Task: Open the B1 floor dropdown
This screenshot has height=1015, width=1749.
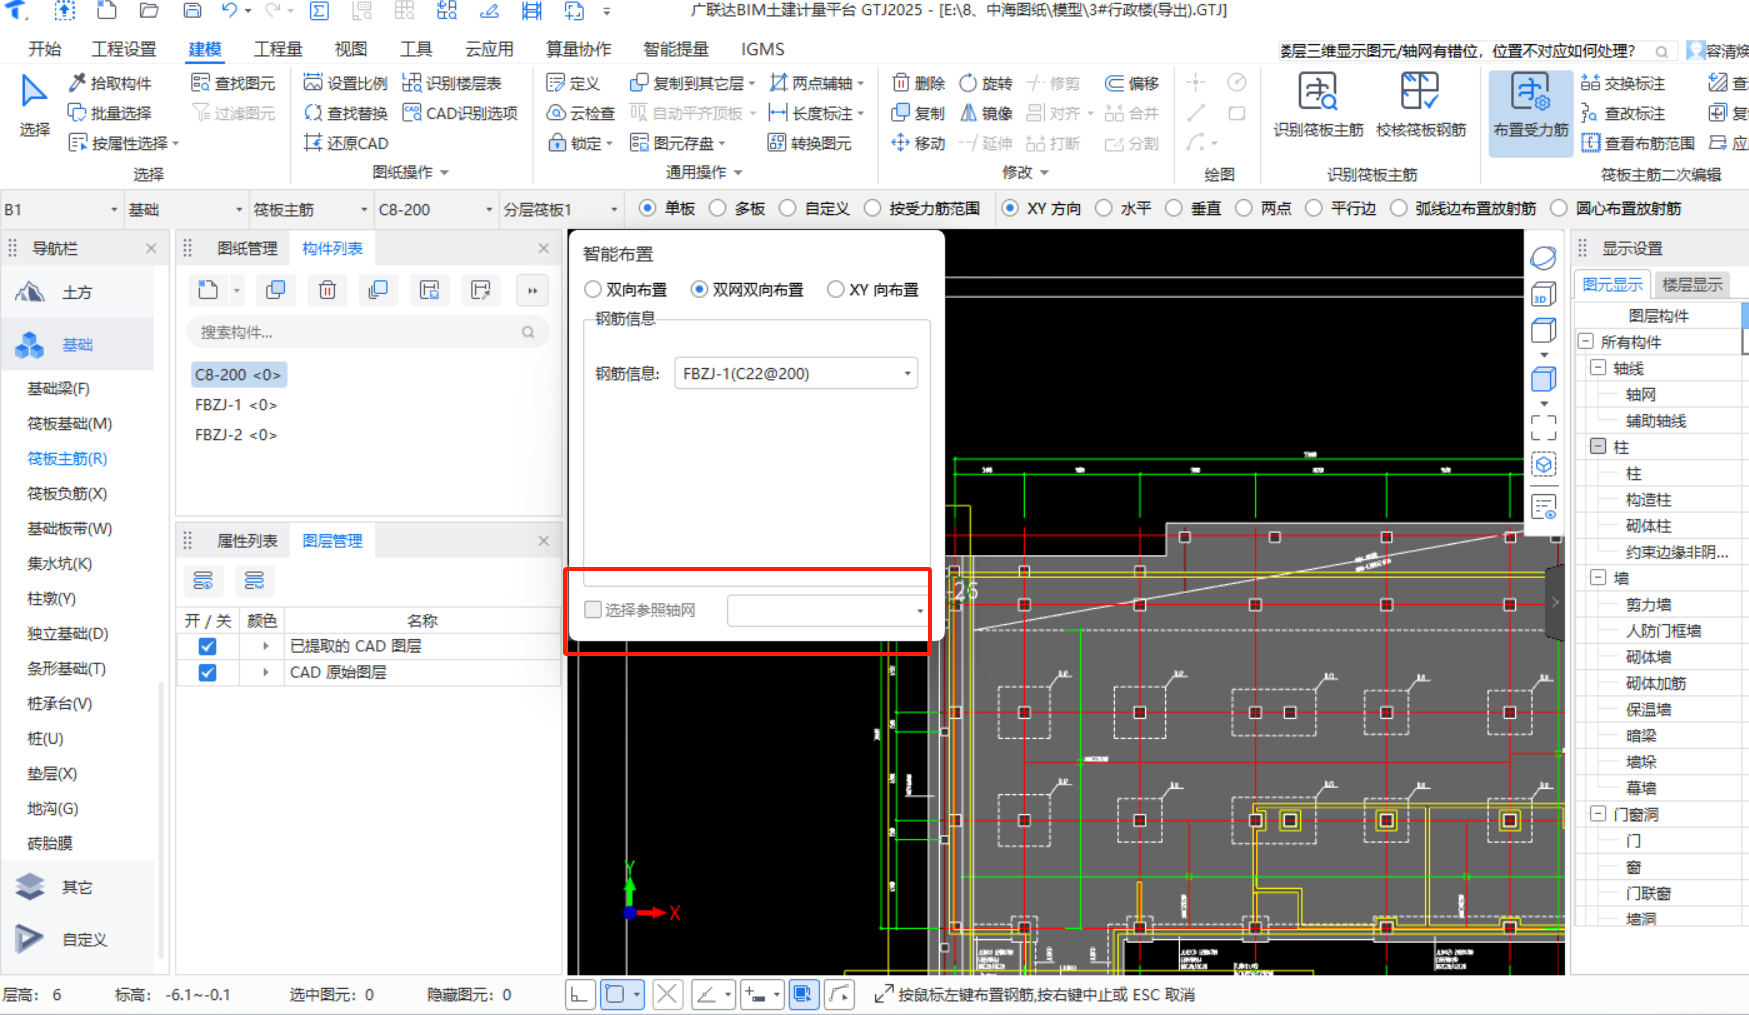Action: 60,209
